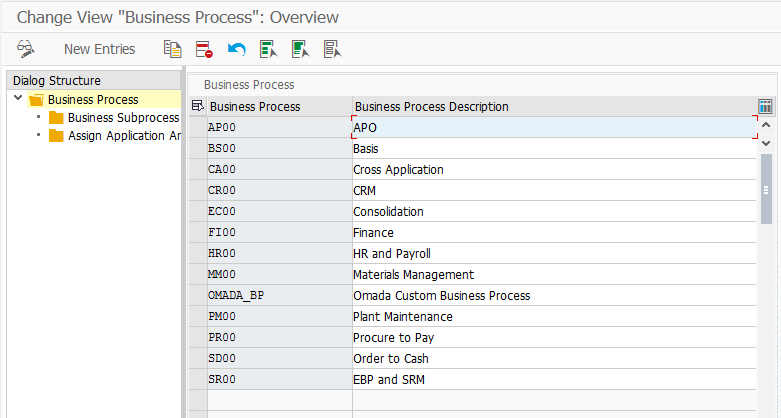
Task: Click the Order to Cash description cell
Action: click(554, 358)
